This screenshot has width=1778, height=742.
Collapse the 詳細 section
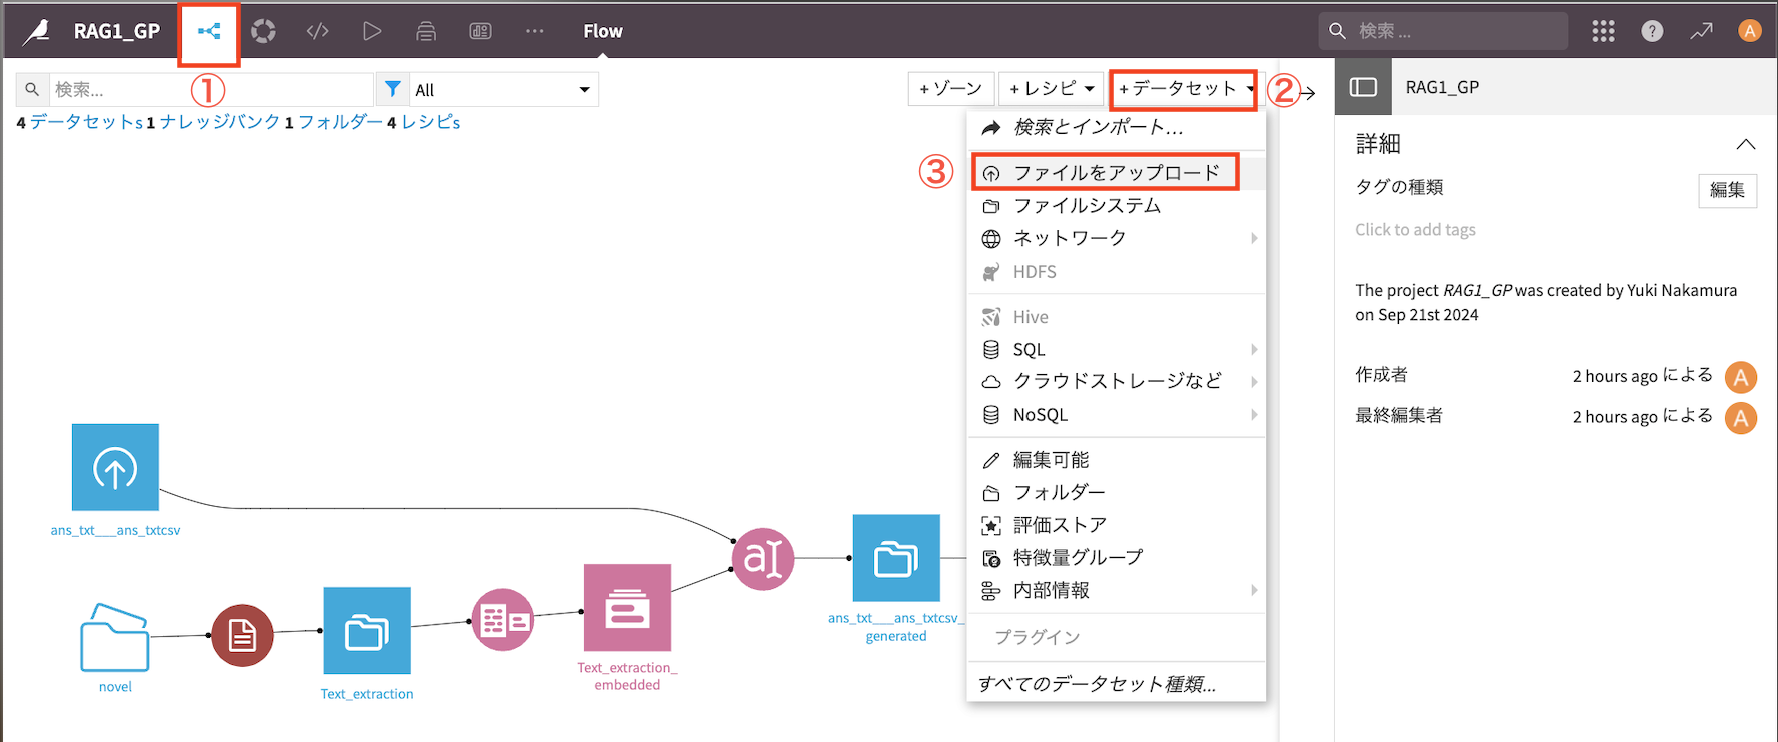(1746, 144)
